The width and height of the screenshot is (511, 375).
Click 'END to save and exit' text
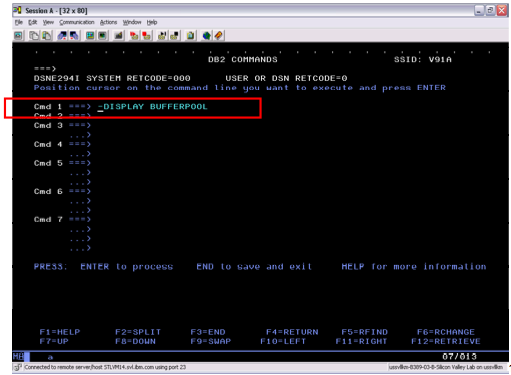[x=254, y=267]
